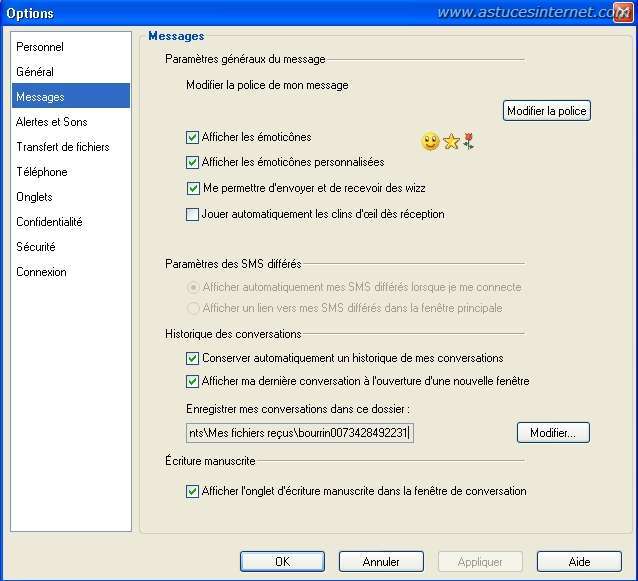The width and height of the screenshot is (638, 581).
Task: Toggle Afficher les émoticônes personnalisées checkbox
Action: [192, 162]
